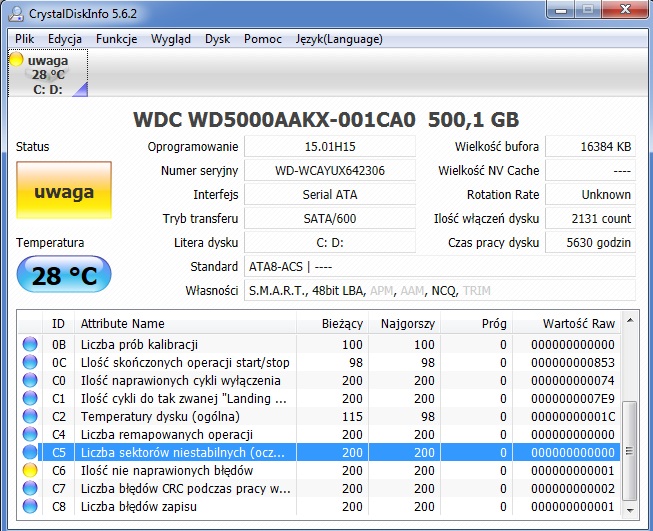The height and width of the screenshot is (531, 653).
Task: Click the attribute list scrollbar thumb
Action: tap(630, 451)
